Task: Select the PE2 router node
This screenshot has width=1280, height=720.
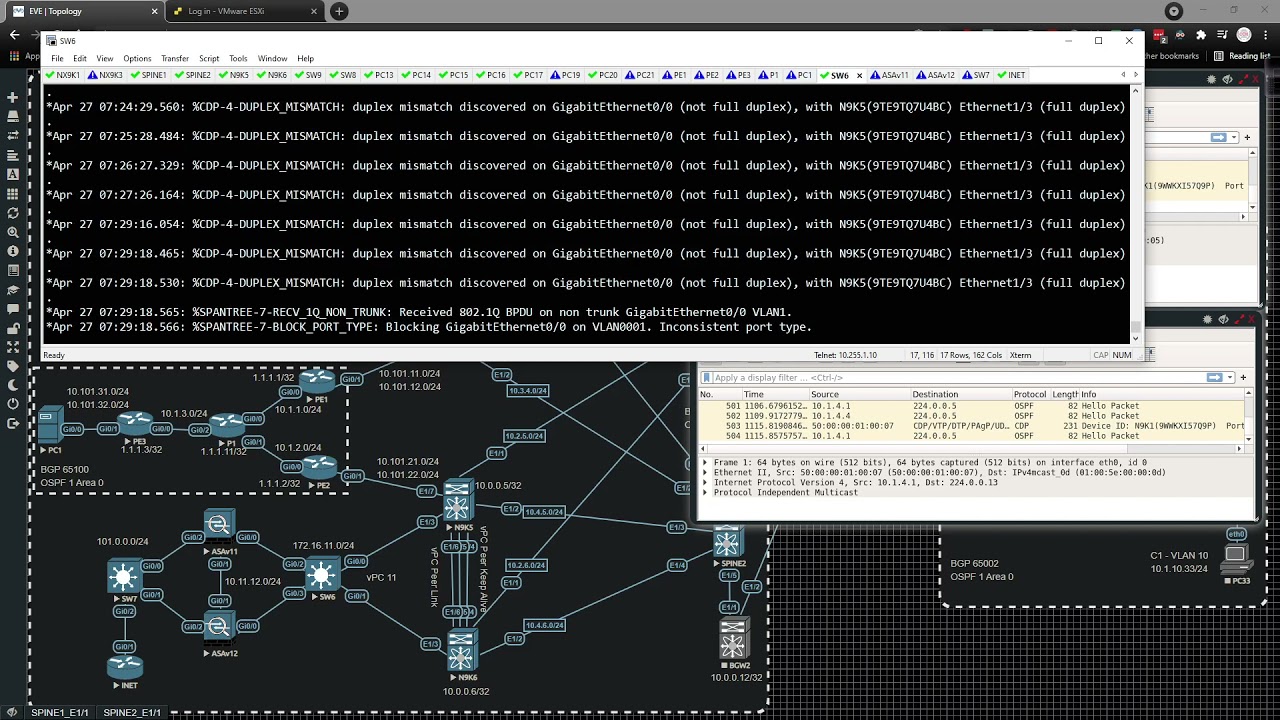Action: 319,468
